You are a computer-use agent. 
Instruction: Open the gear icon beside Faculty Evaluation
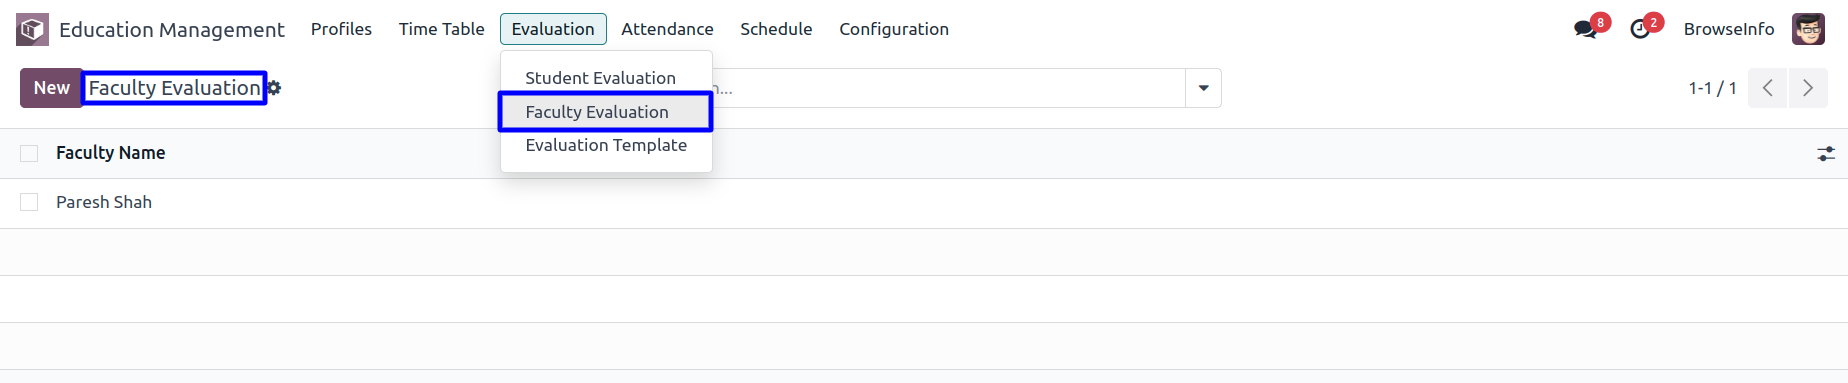[274, 88]
